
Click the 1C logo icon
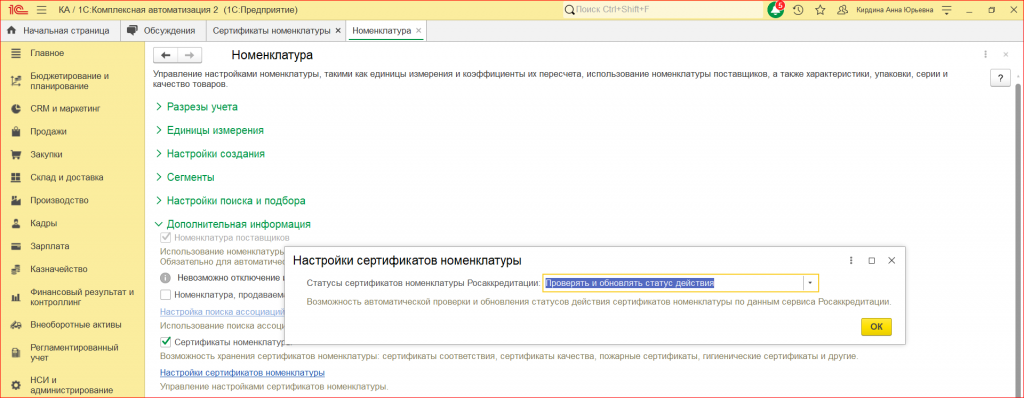[17, 10]
